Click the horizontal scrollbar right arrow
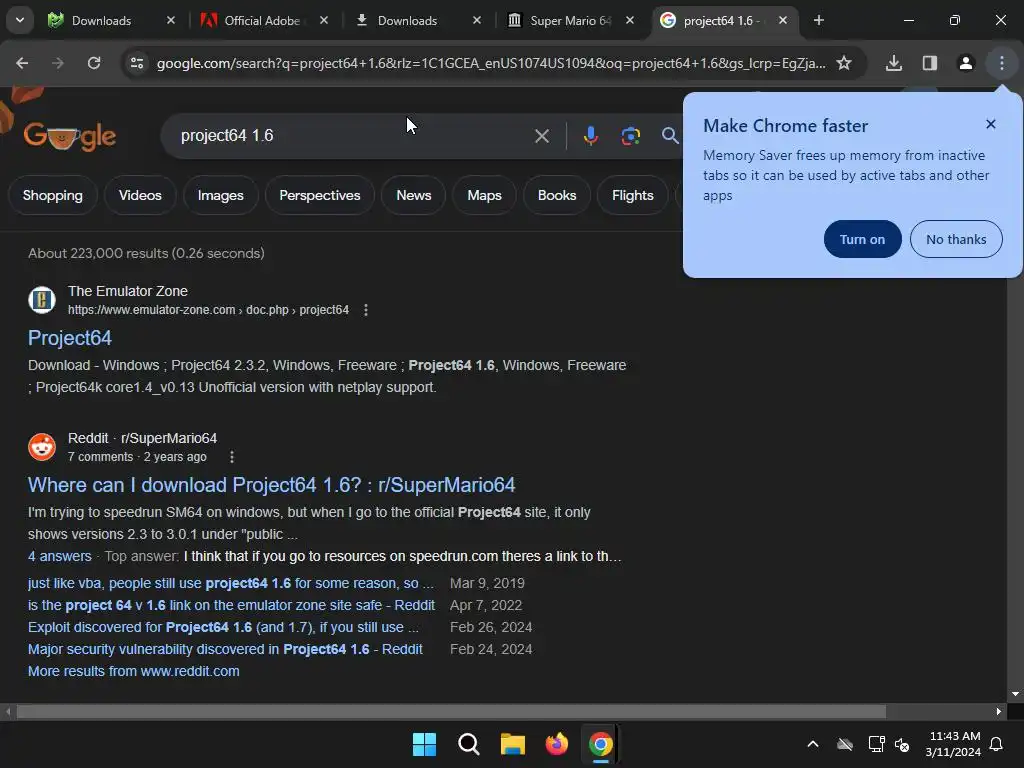The image size is (1024, 768). tap(999, 711)
